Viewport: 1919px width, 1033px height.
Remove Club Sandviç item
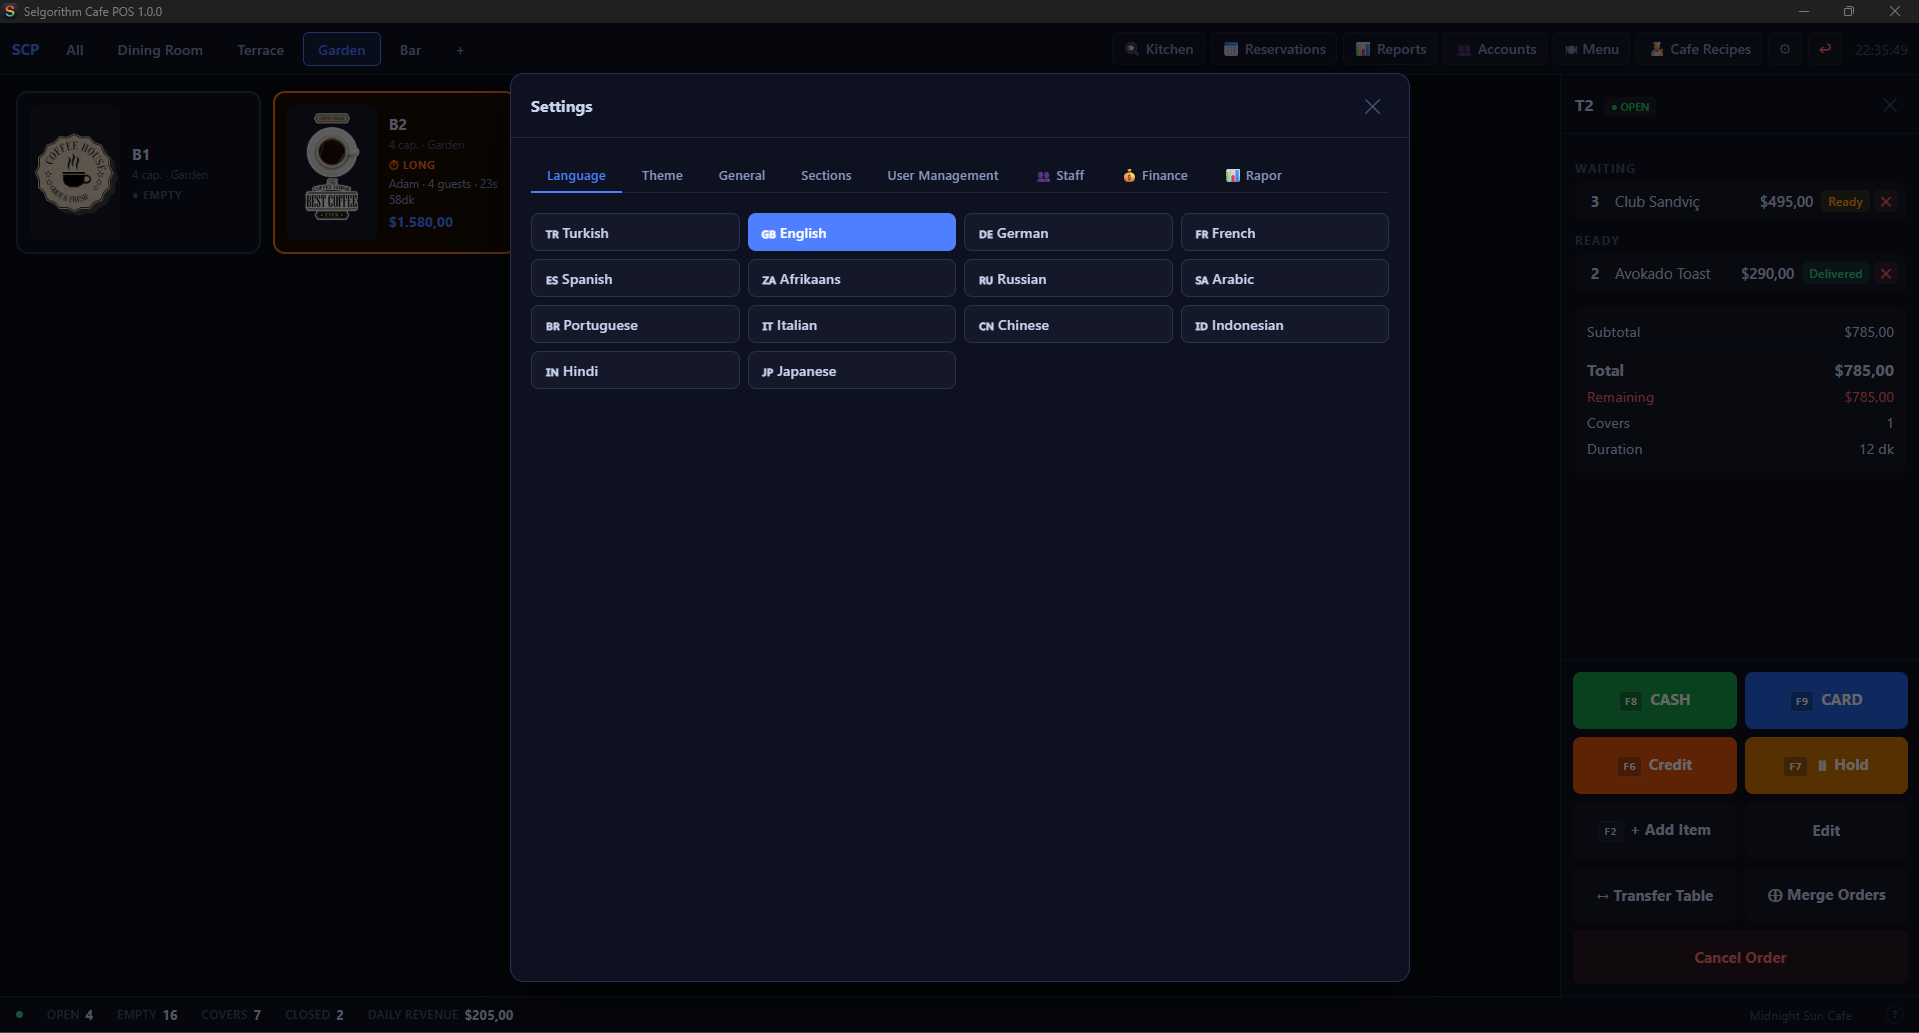click(1886, 202)
